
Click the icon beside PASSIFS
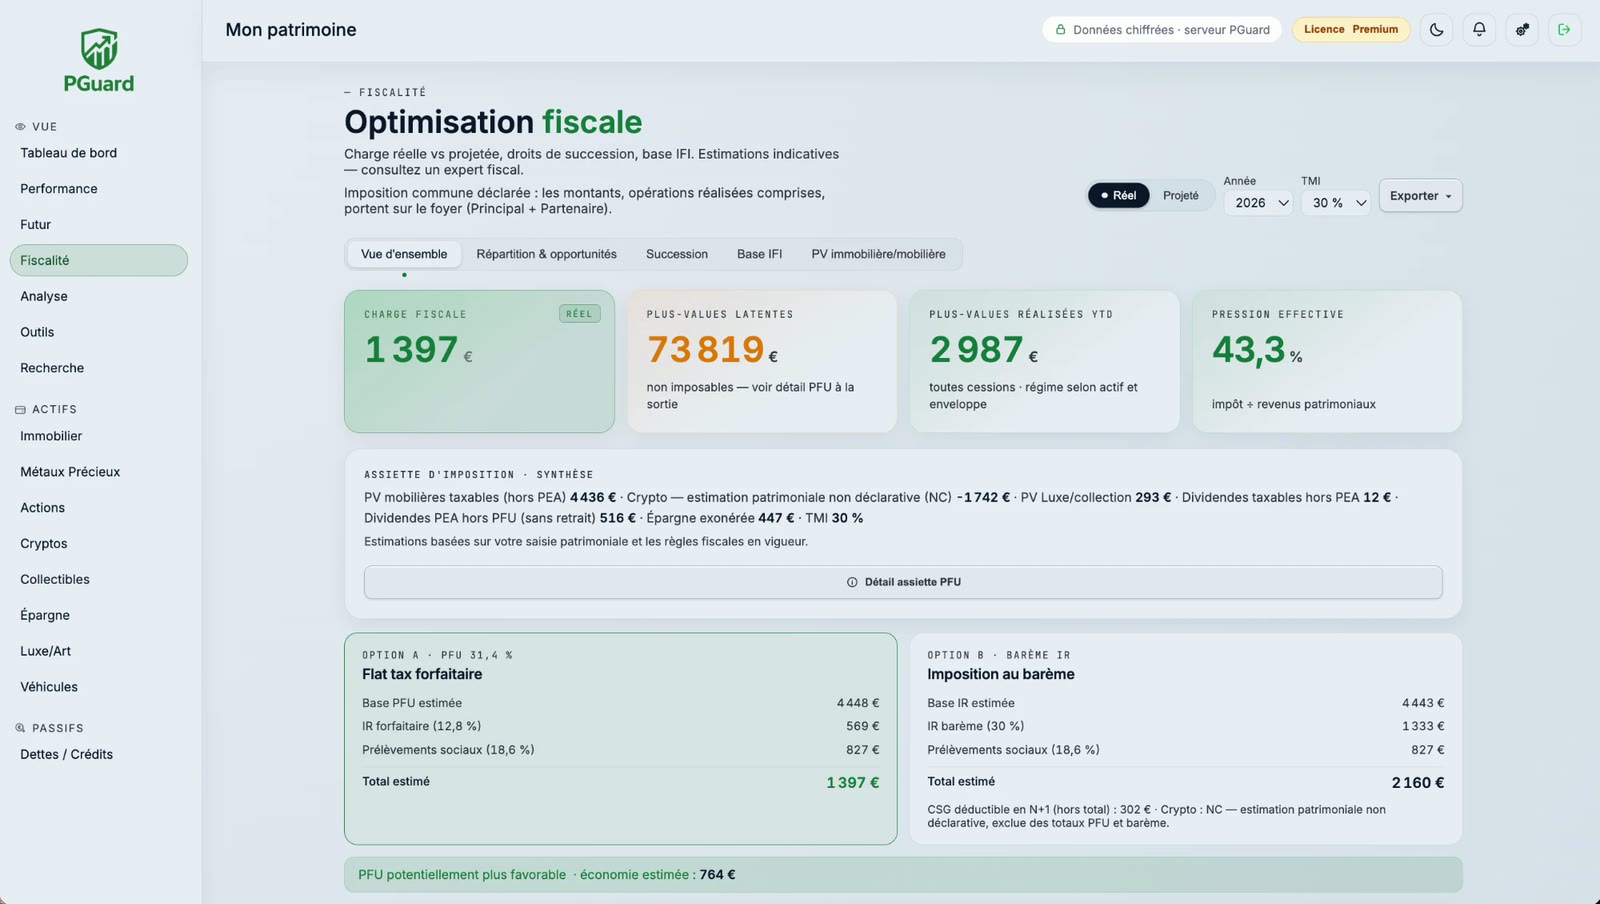pos(20,728)
